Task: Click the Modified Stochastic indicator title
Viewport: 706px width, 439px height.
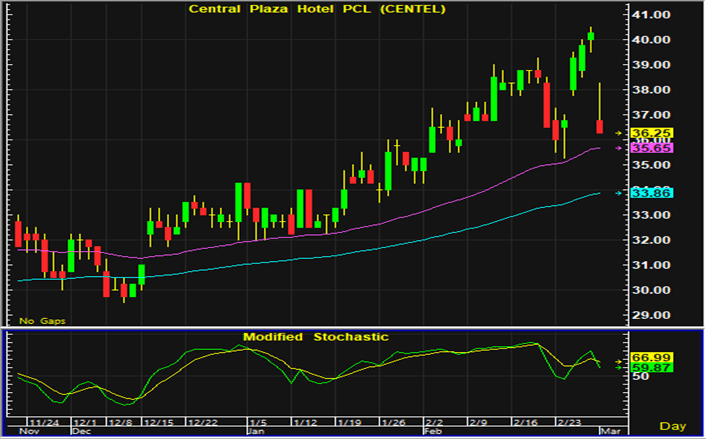Action: click(314, 337)
